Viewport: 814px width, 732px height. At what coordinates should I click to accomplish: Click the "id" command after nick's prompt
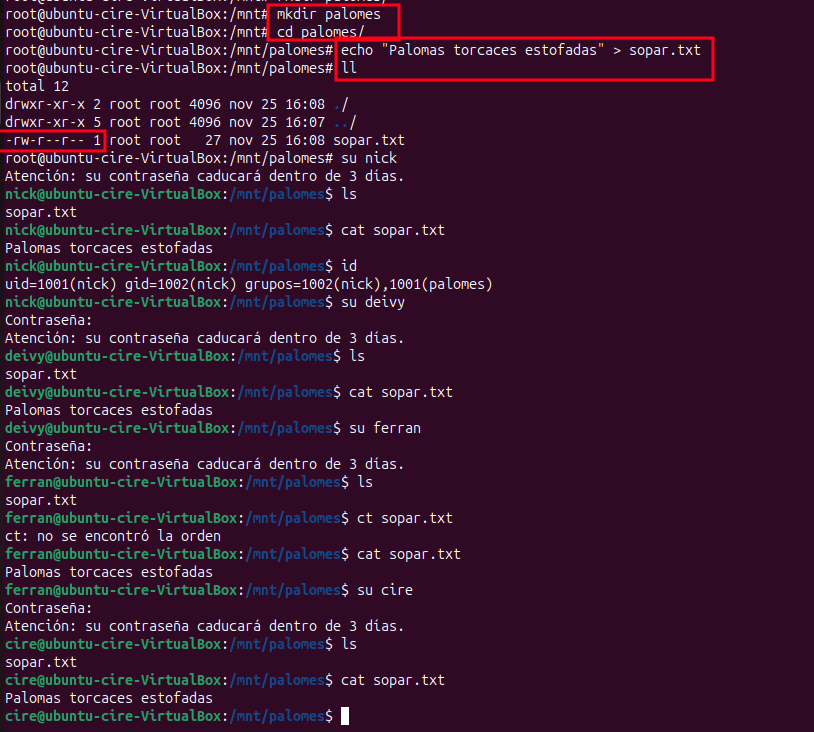[349, 266]
